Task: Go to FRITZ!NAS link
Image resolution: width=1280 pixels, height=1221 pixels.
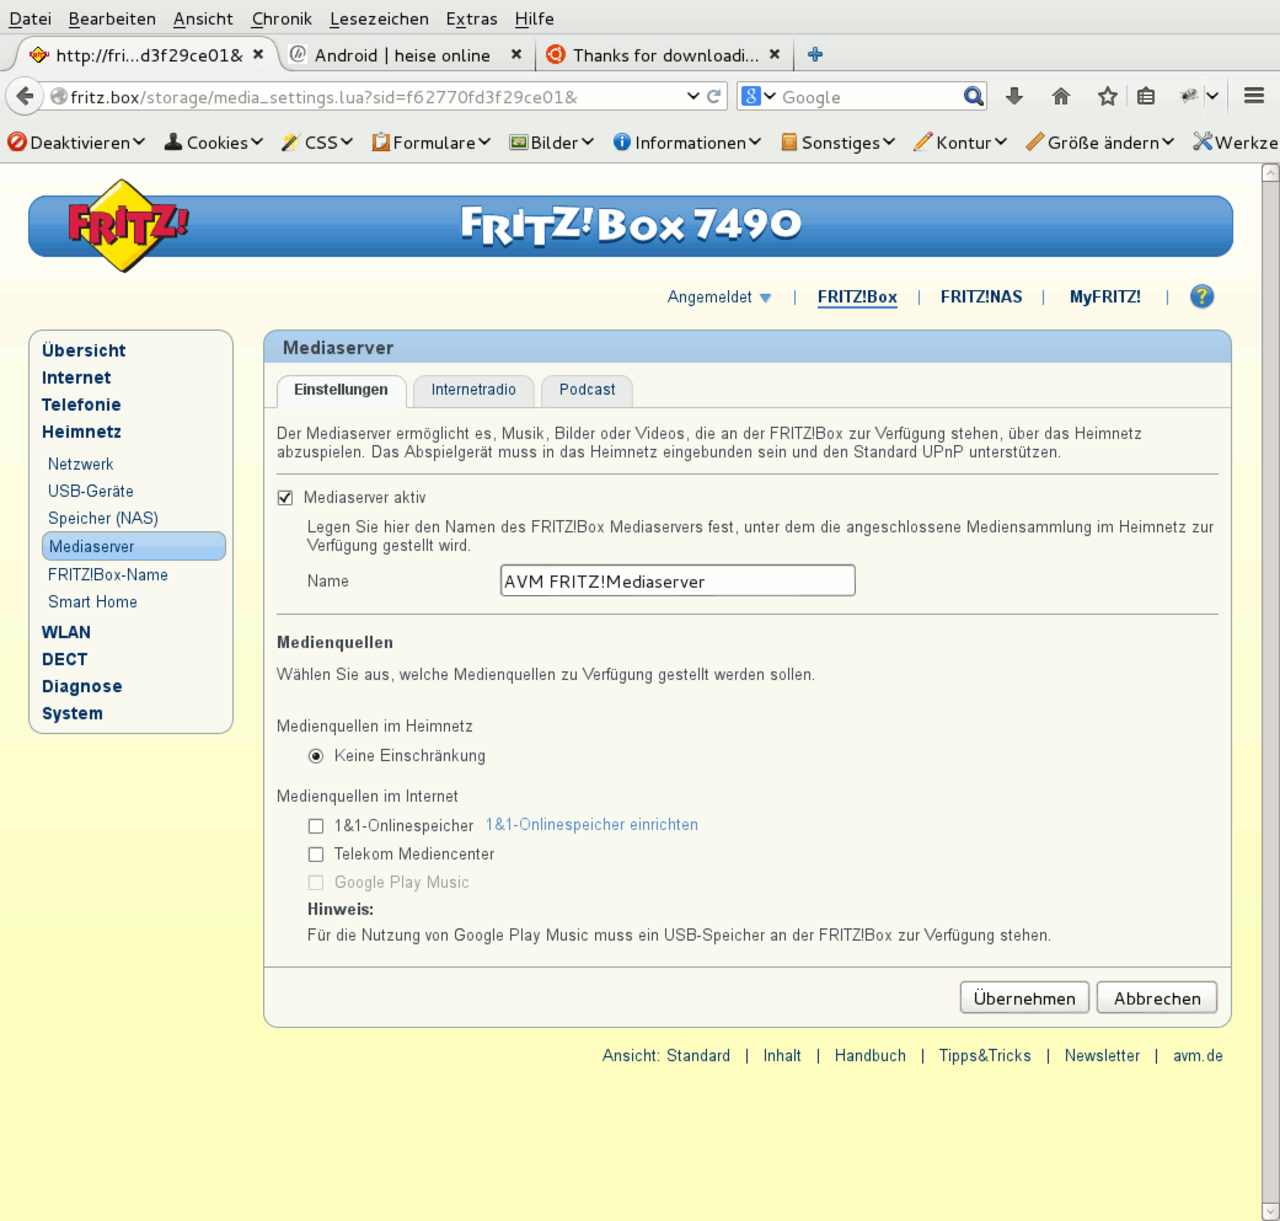Action: point(981,297)
